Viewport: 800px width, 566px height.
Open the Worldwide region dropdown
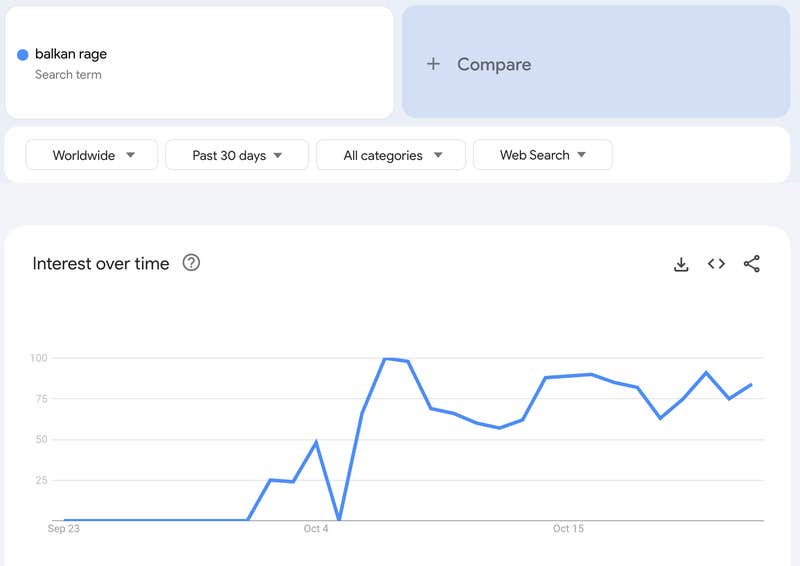tap(92, 155)
